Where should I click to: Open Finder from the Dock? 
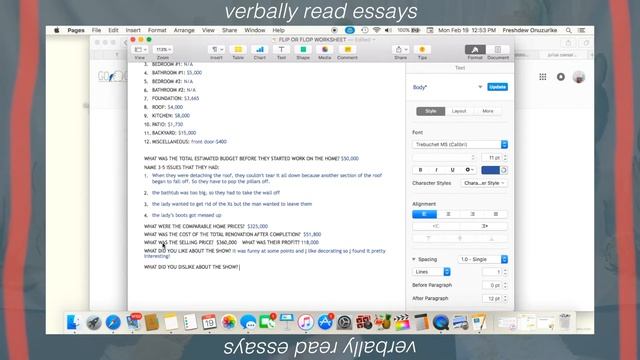[74, 322]
